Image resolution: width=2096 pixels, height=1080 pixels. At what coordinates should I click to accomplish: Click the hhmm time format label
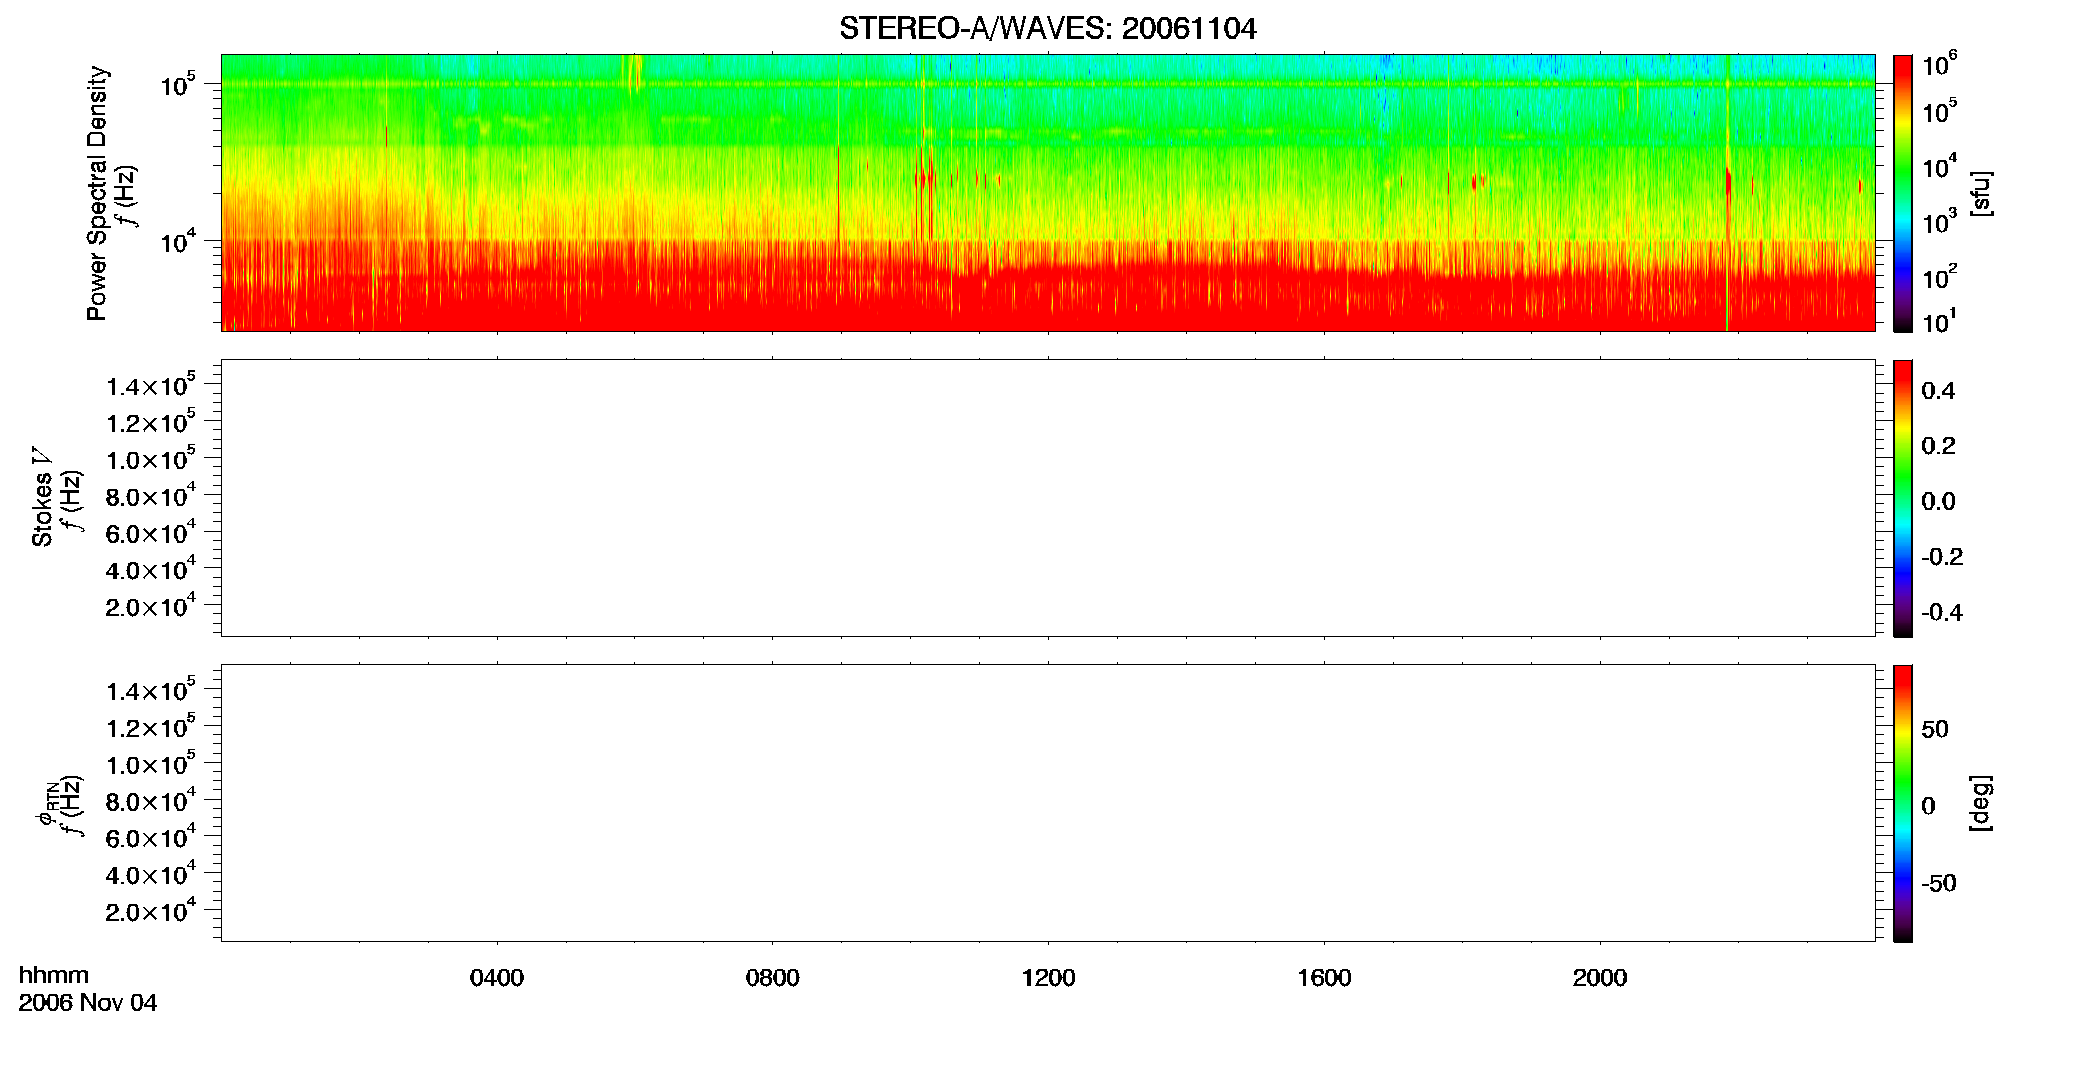pyautogui.click(x=54, y=975)
